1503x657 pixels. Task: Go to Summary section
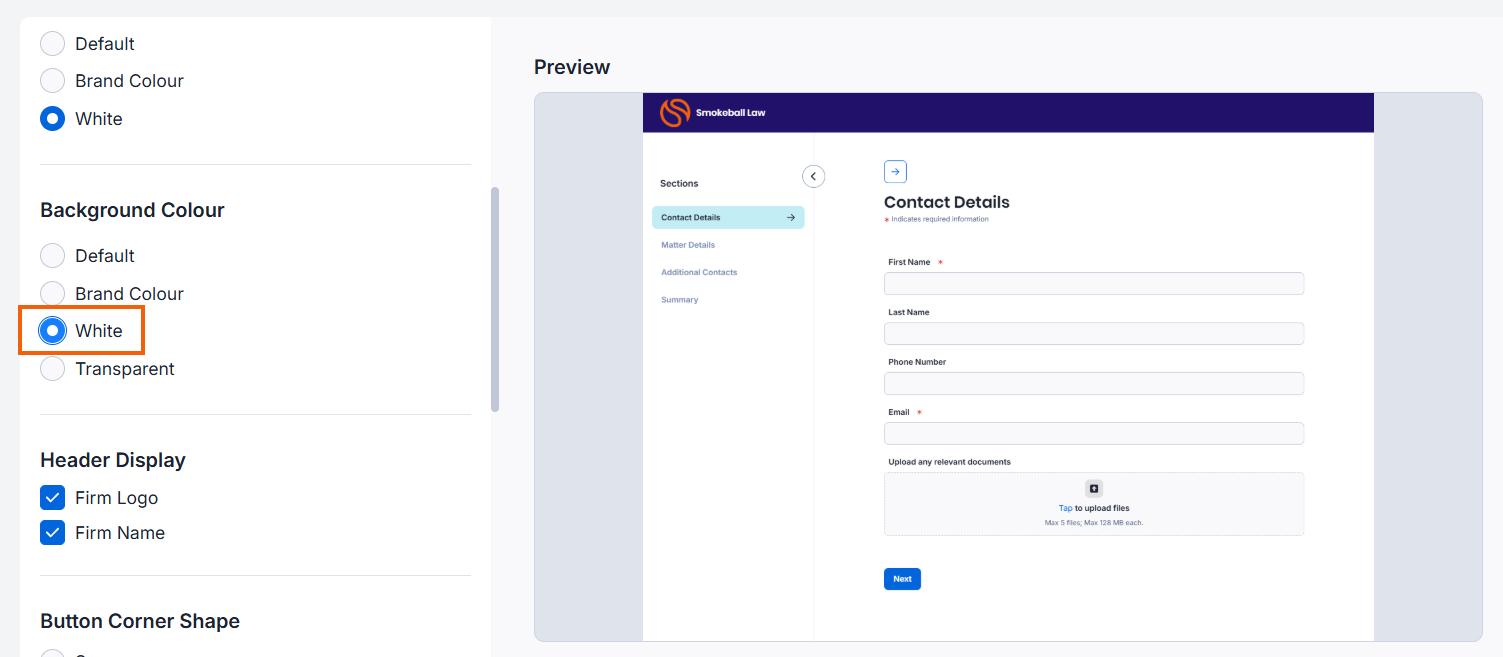pyautogui.click(x=680, y=300)
